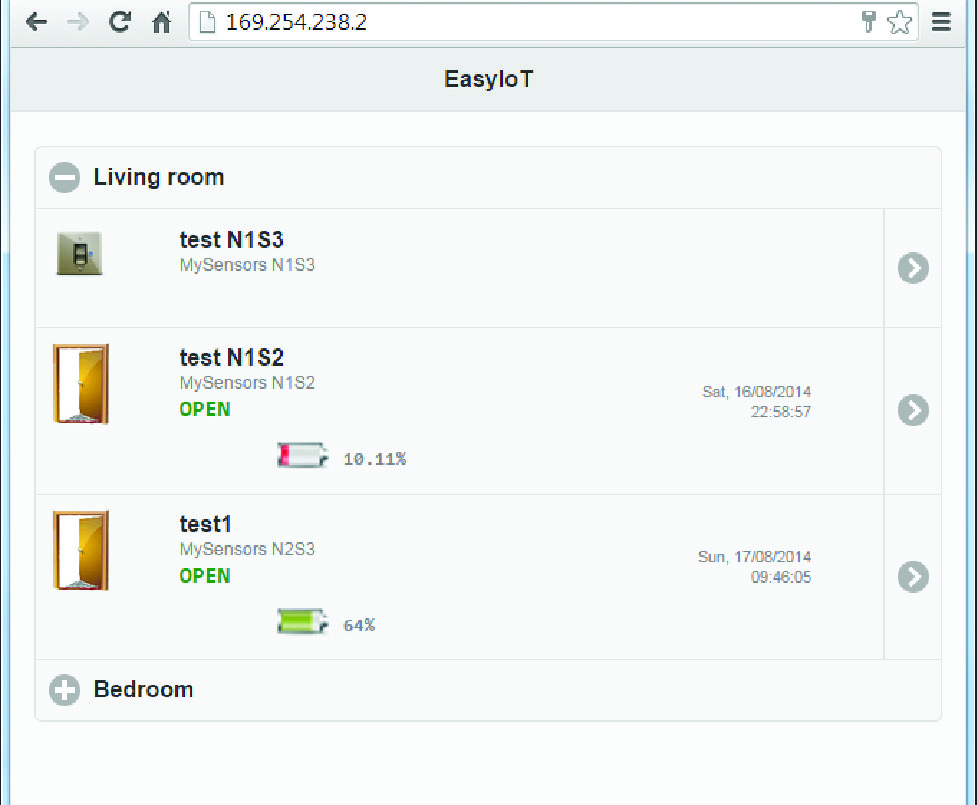Viewport: 977px width, 805px height.
Task: Click OPEN status under test N1S2
Action: (x=205, y=409)
